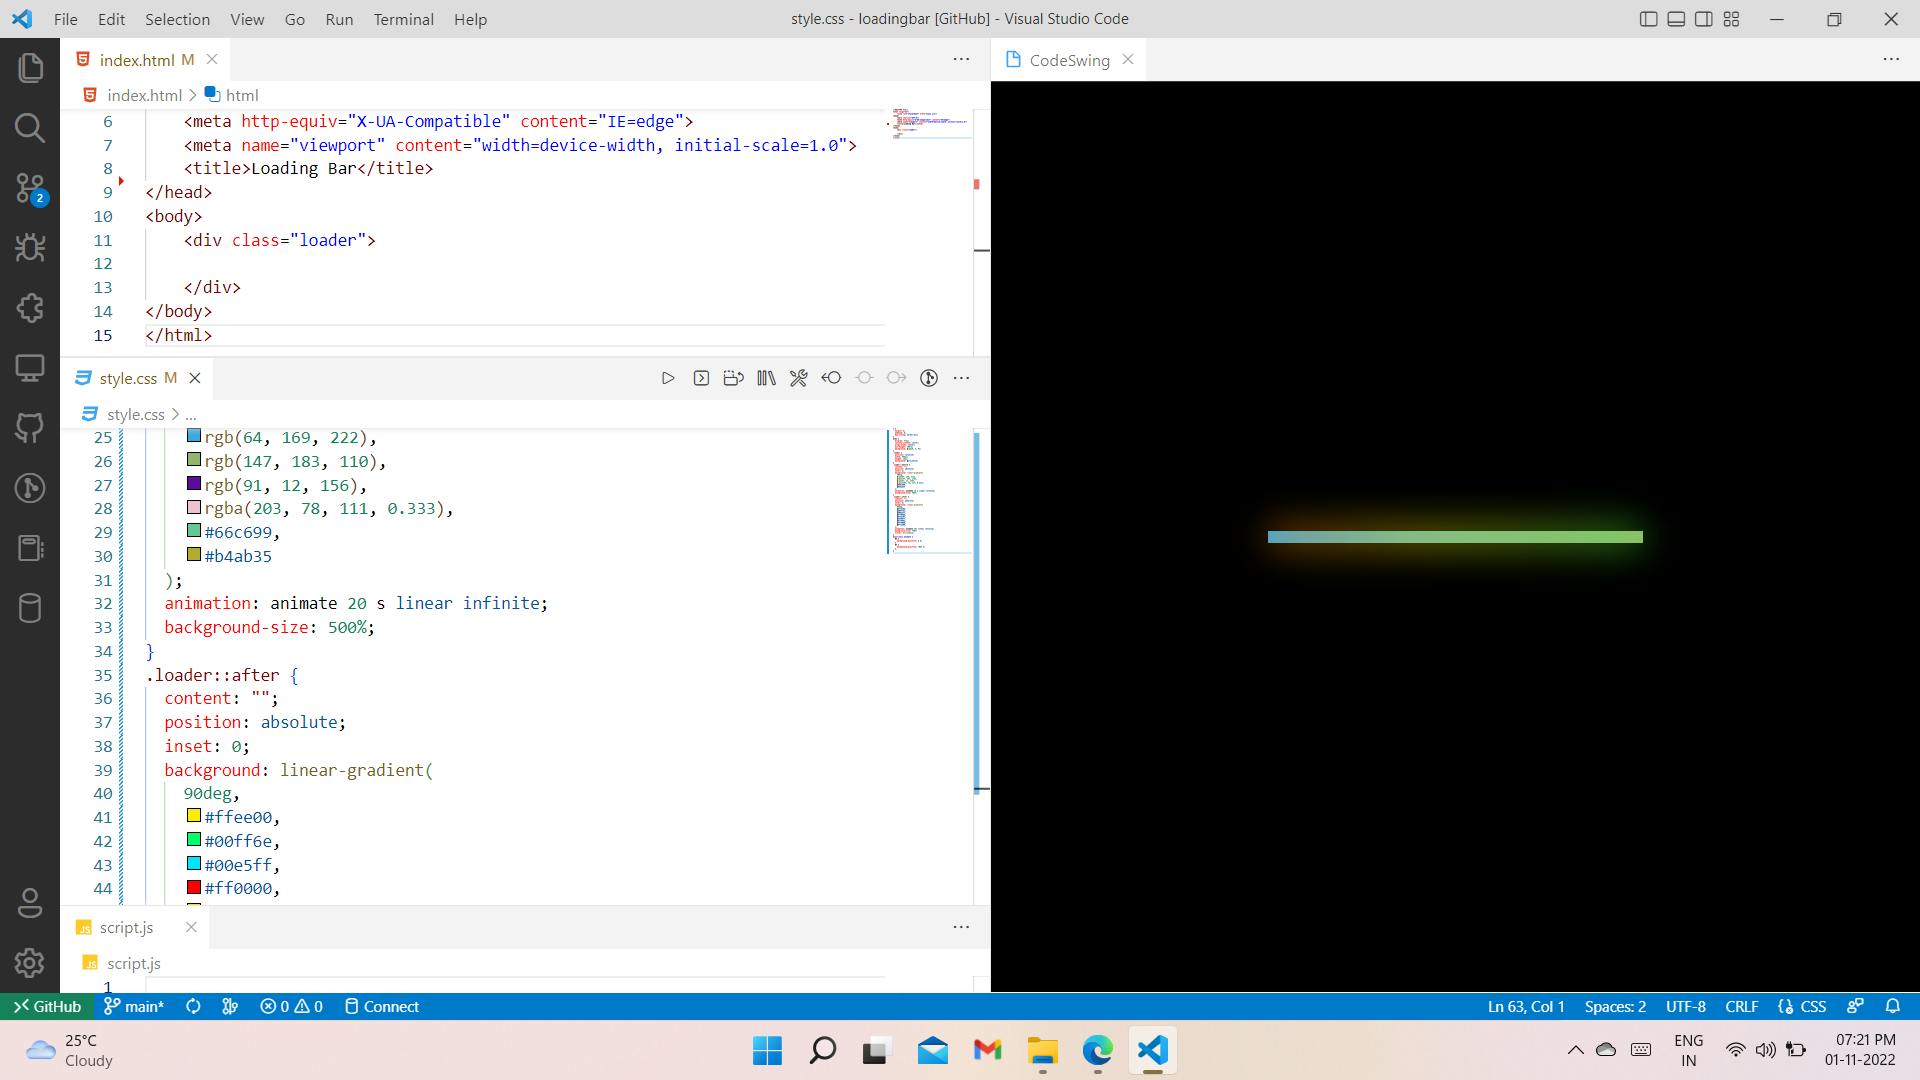Expand the ellipsis breadcrumb in style.css

point(190,414)
